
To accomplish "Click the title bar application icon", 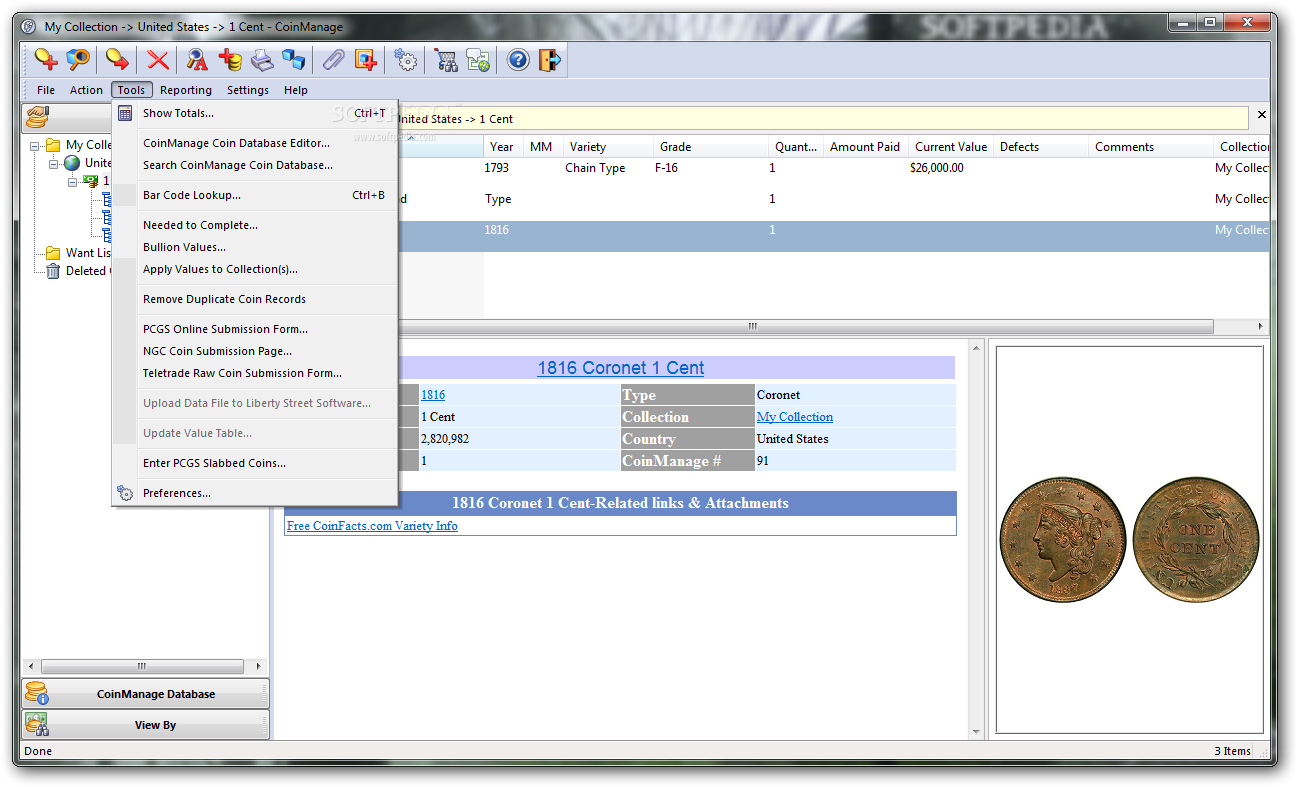I will pyautogui.click(x=29, y=27).
